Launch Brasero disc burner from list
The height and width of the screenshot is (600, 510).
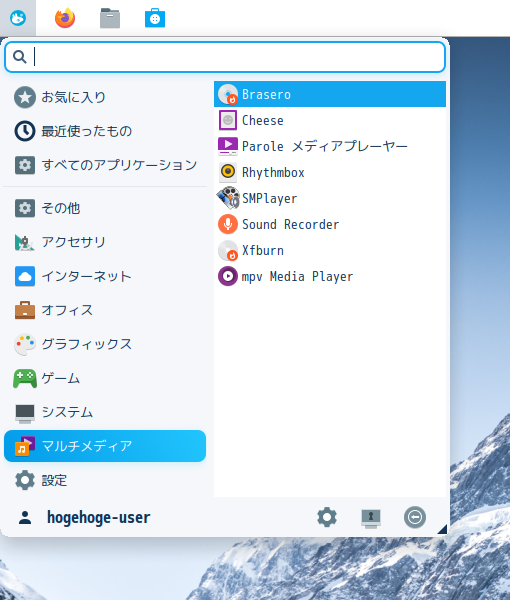[330, 94]
